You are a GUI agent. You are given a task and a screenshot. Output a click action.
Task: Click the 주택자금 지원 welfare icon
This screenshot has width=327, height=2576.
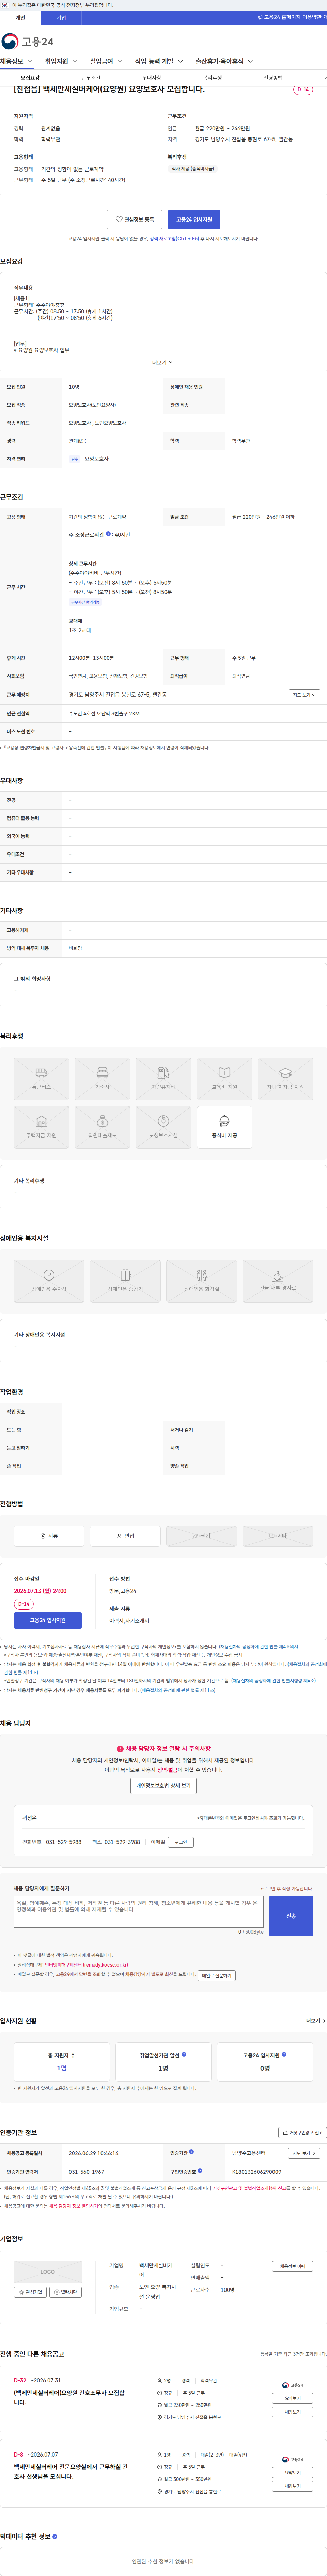tap(41, 1127)
